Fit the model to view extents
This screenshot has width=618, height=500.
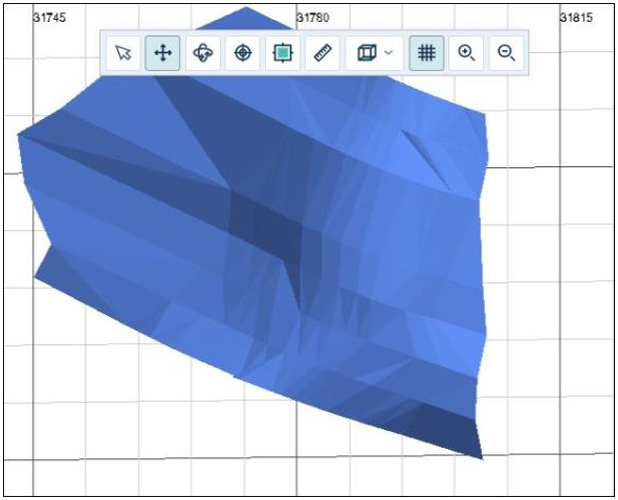[x=282, y=54]
